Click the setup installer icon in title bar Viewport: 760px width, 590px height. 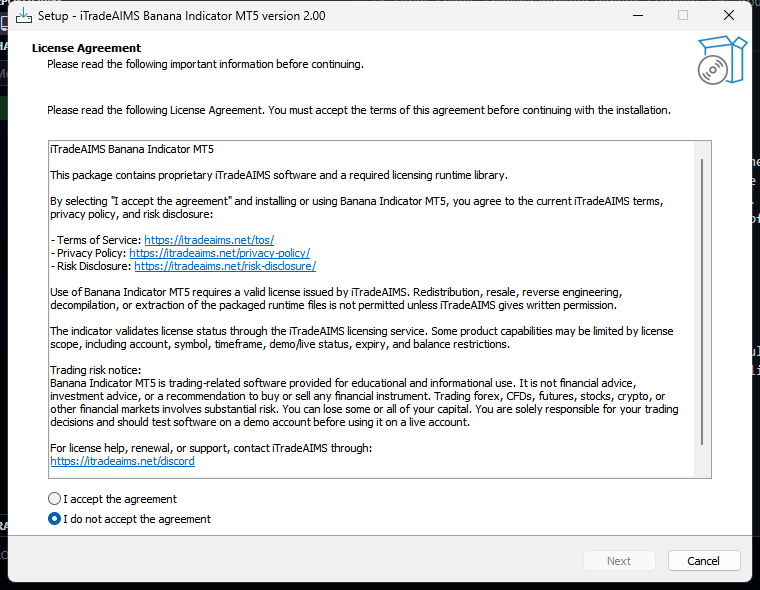coord(23,16)
